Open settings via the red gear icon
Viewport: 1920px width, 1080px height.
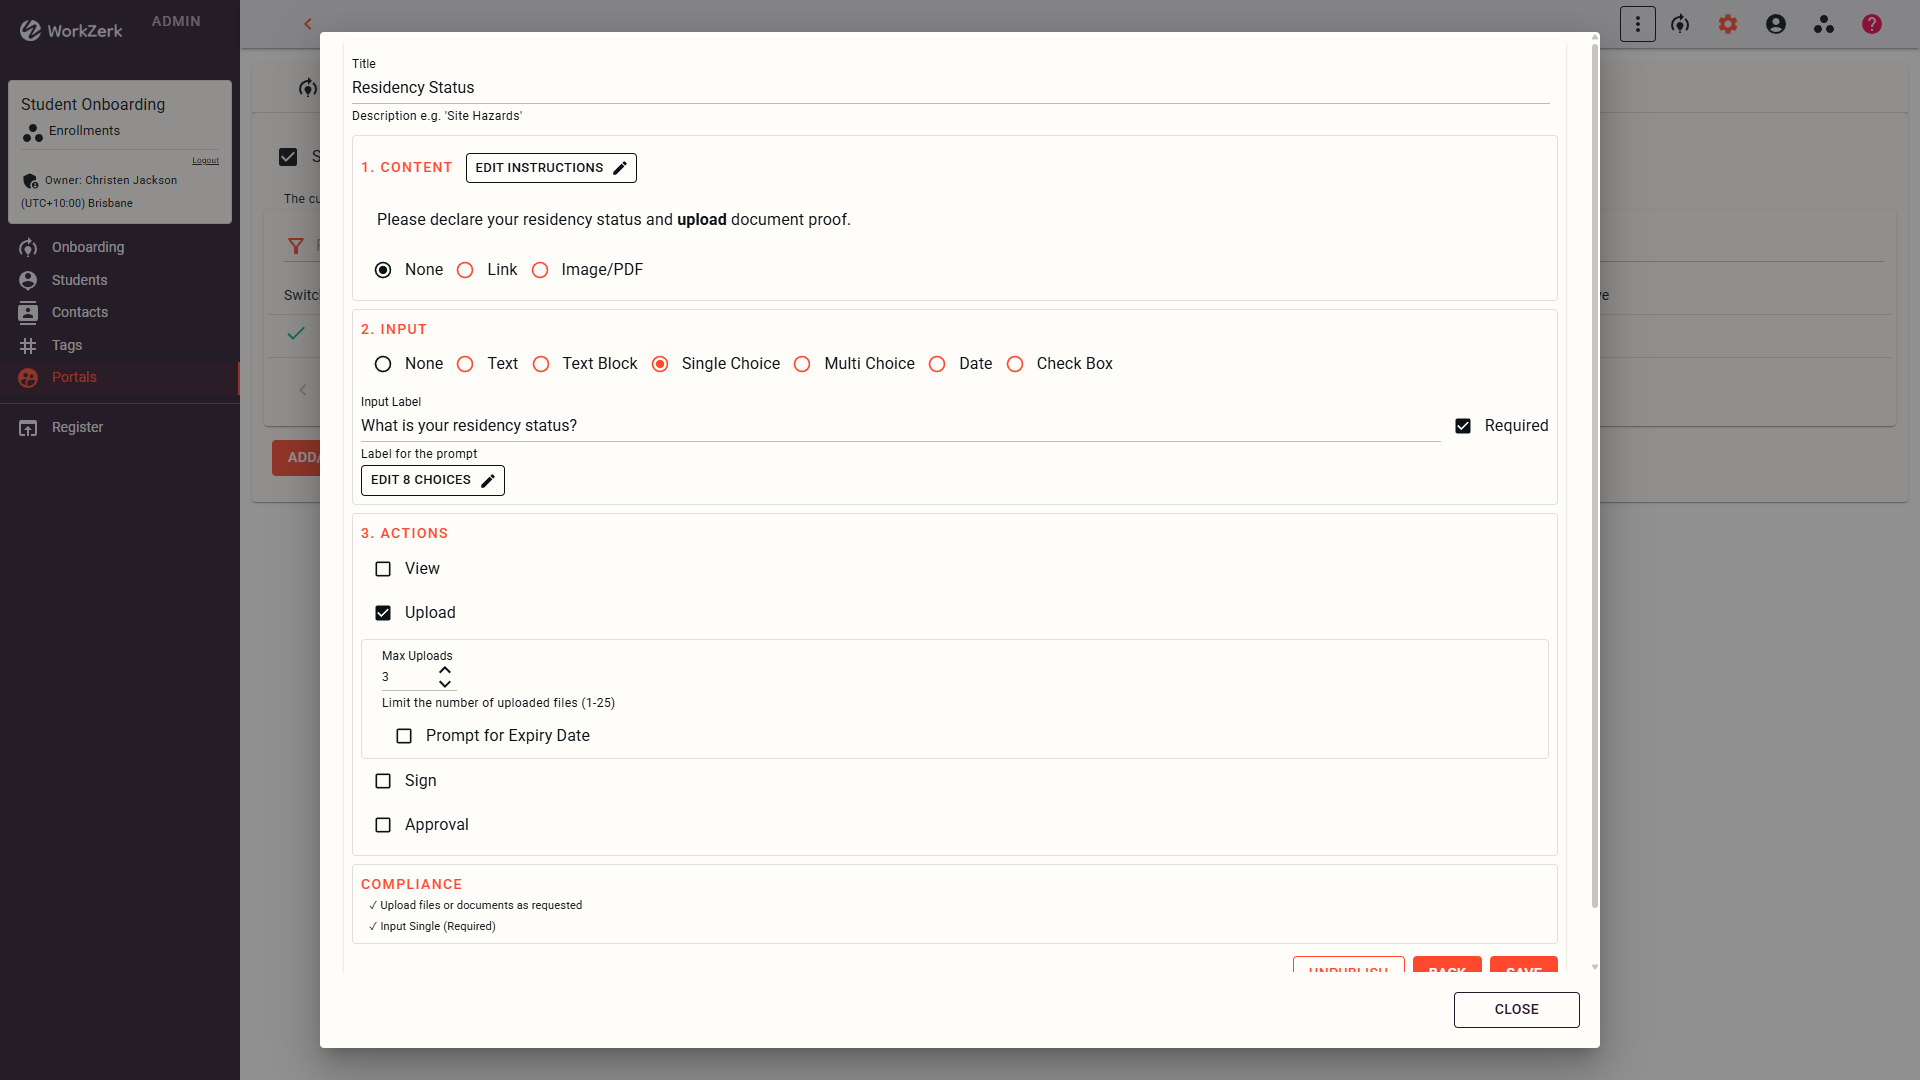(1728, 24)
